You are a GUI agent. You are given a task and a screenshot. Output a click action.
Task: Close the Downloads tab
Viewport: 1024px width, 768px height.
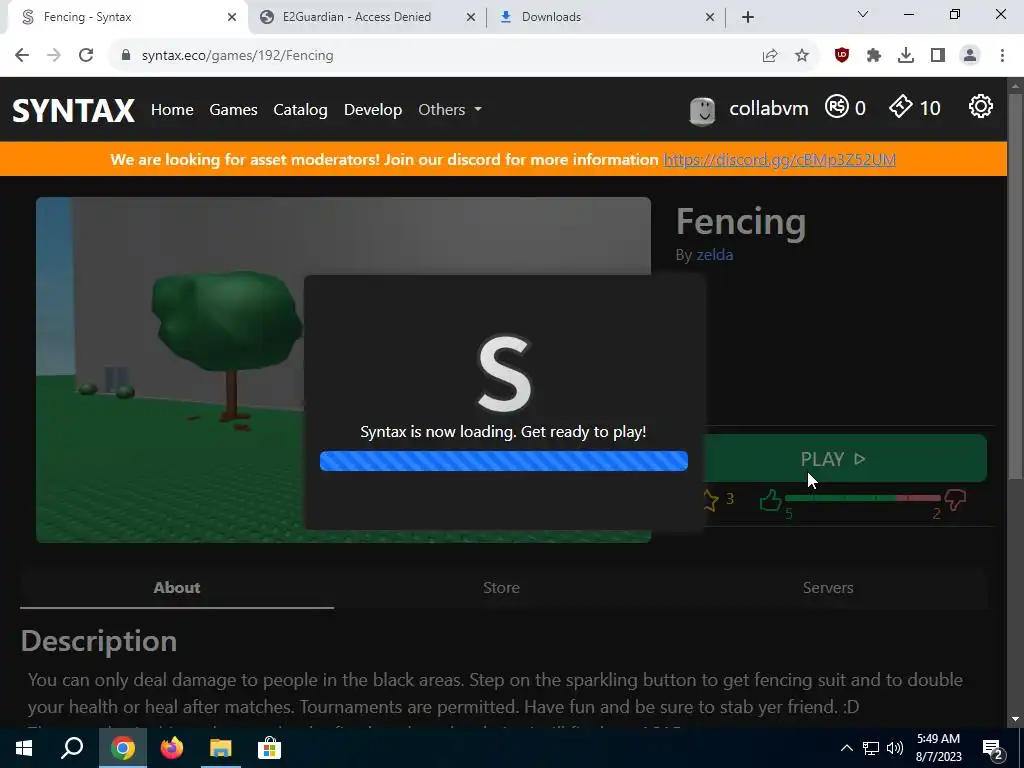pyautogui.click(x=710, y=17)
